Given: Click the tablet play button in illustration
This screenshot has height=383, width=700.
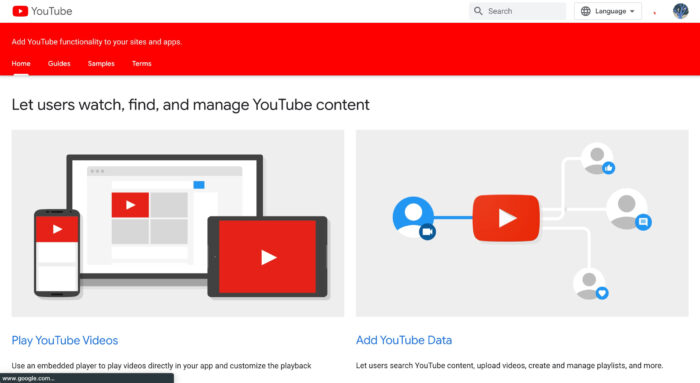Looking at the screenshot, I should pyautogui.click(x=268, y=257).
